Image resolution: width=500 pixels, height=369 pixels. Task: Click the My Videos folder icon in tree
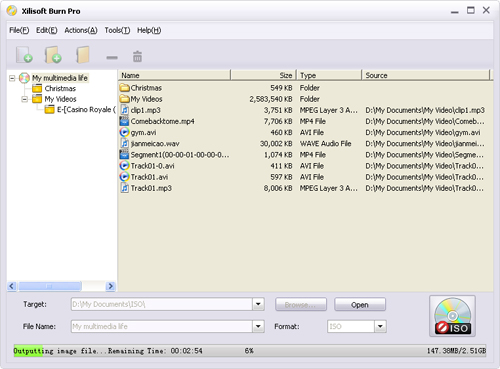(37, 99)
